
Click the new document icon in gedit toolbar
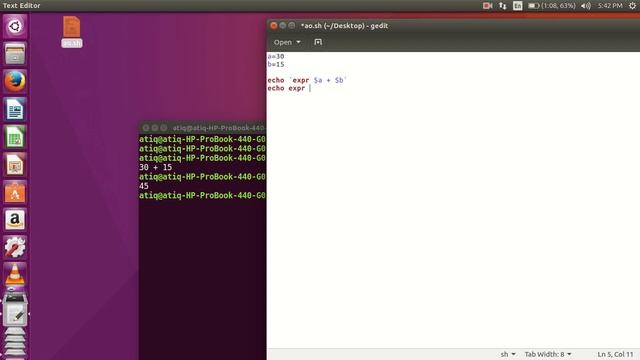(318, 42)
